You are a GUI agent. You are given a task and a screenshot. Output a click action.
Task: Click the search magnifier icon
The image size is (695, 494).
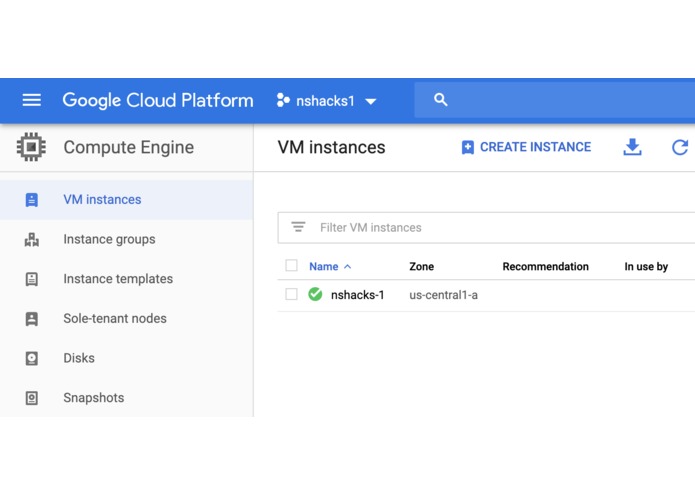441,100
